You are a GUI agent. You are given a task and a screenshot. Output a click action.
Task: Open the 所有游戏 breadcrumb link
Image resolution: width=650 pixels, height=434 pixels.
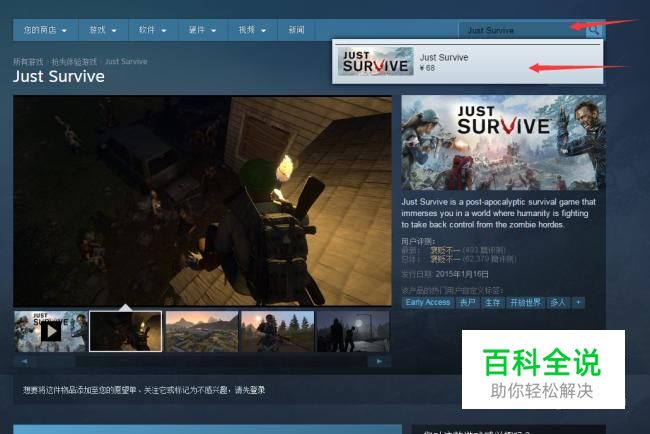point(28,62)
